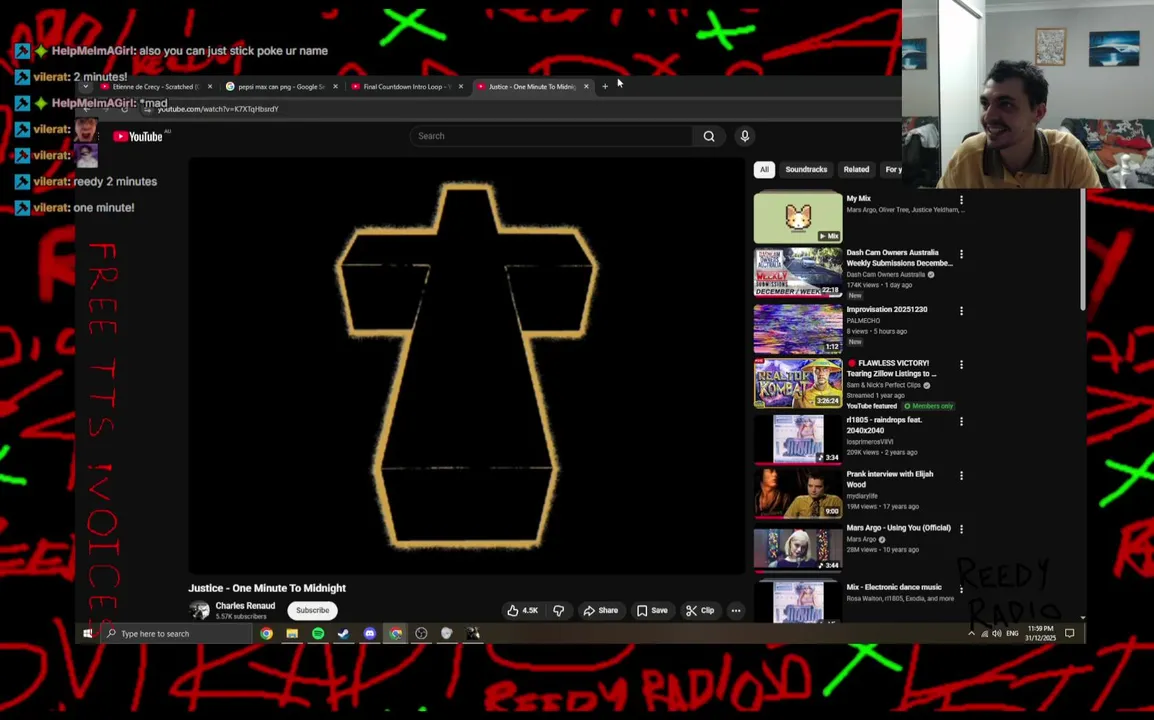Close the Final Countdown Intro Loop tab
The image size is (1154, 720).
pyautogui.click(x=461, y=86)
